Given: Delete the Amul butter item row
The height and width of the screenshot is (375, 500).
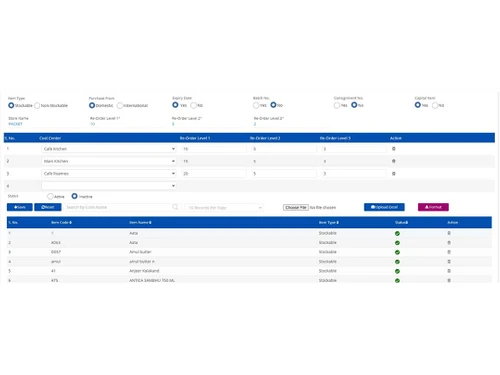Looking at the screenshot, I should [x=449, y=252].
